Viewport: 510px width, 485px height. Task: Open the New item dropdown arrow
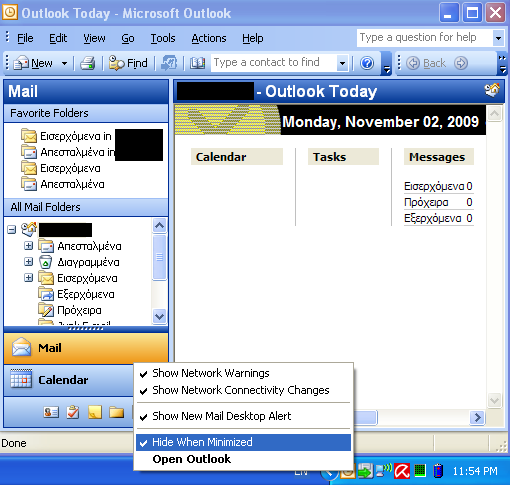(x=64, y=63)
